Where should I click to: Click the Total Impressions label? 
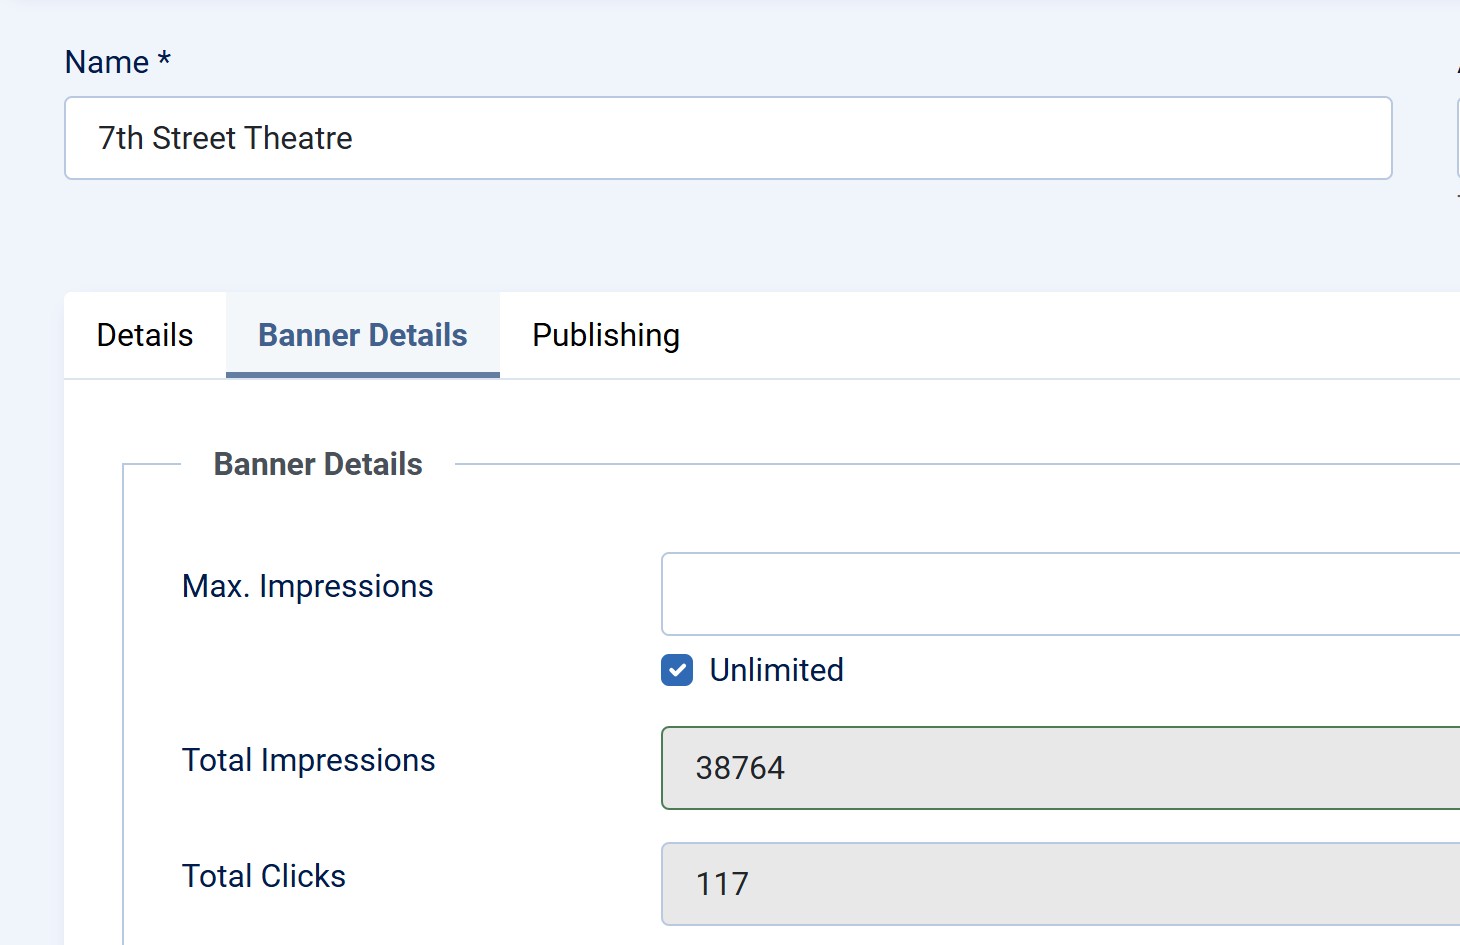(x=308, y=760)
